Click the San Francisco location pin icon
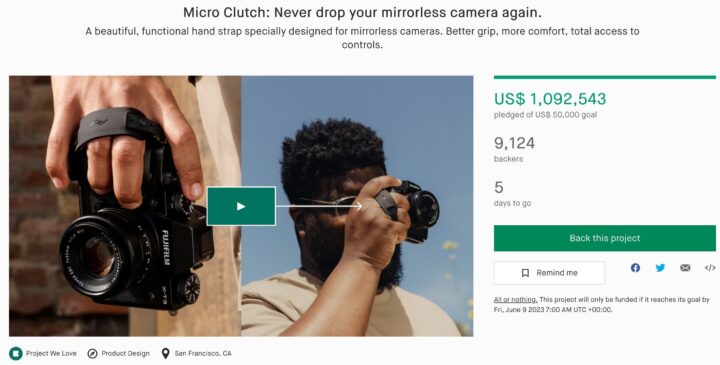The height and width of the screenshot is (365, 720). click(x=165, y=354)
